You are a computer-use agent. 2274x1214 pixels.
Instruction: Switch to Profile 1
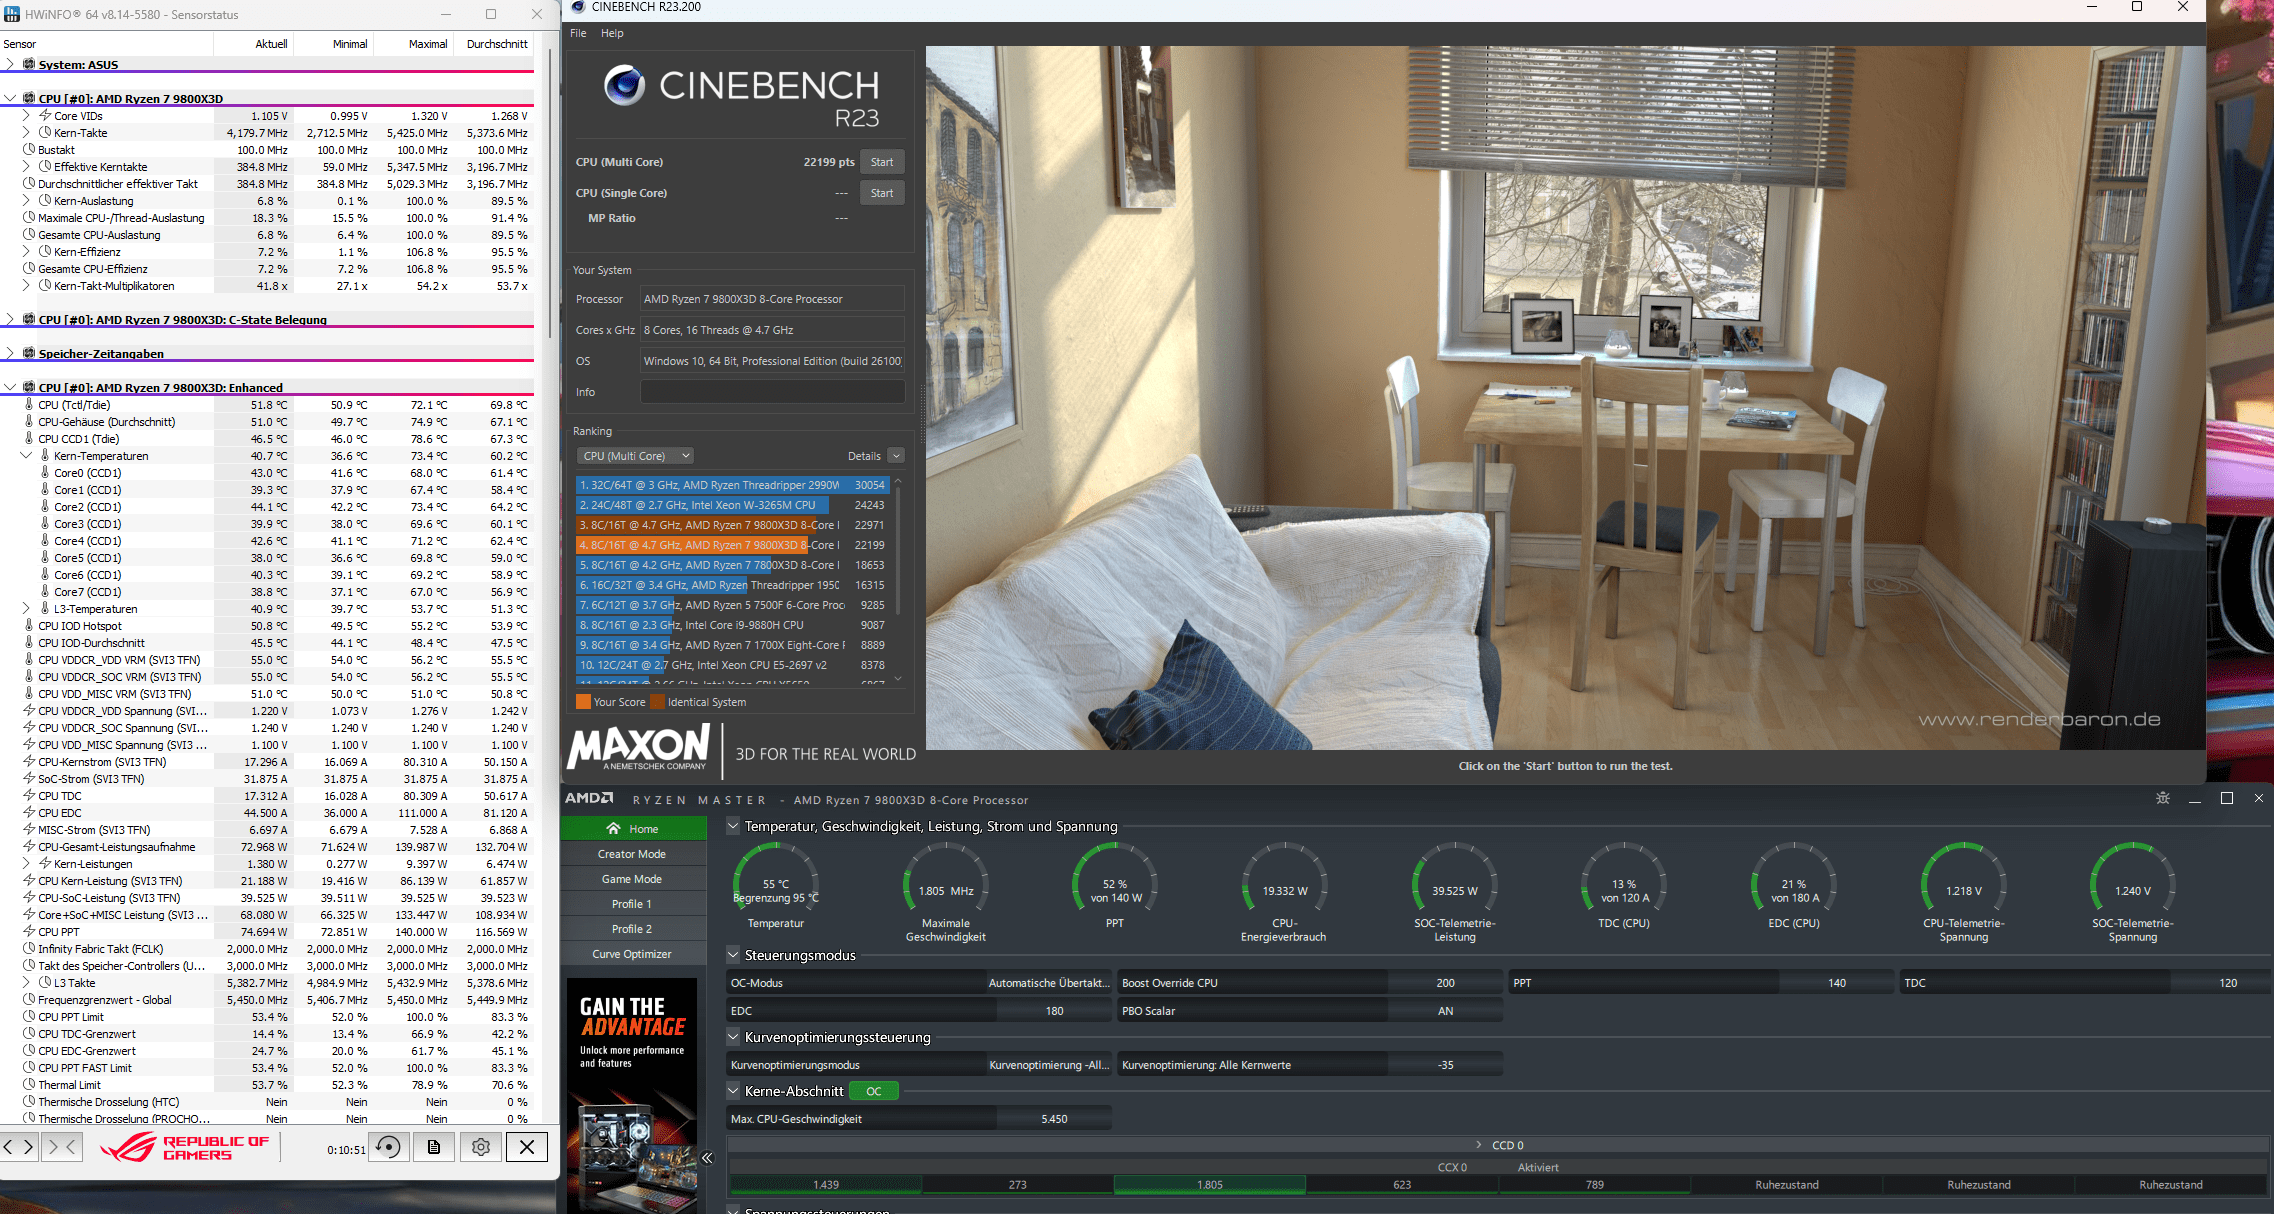coord(633,904)
